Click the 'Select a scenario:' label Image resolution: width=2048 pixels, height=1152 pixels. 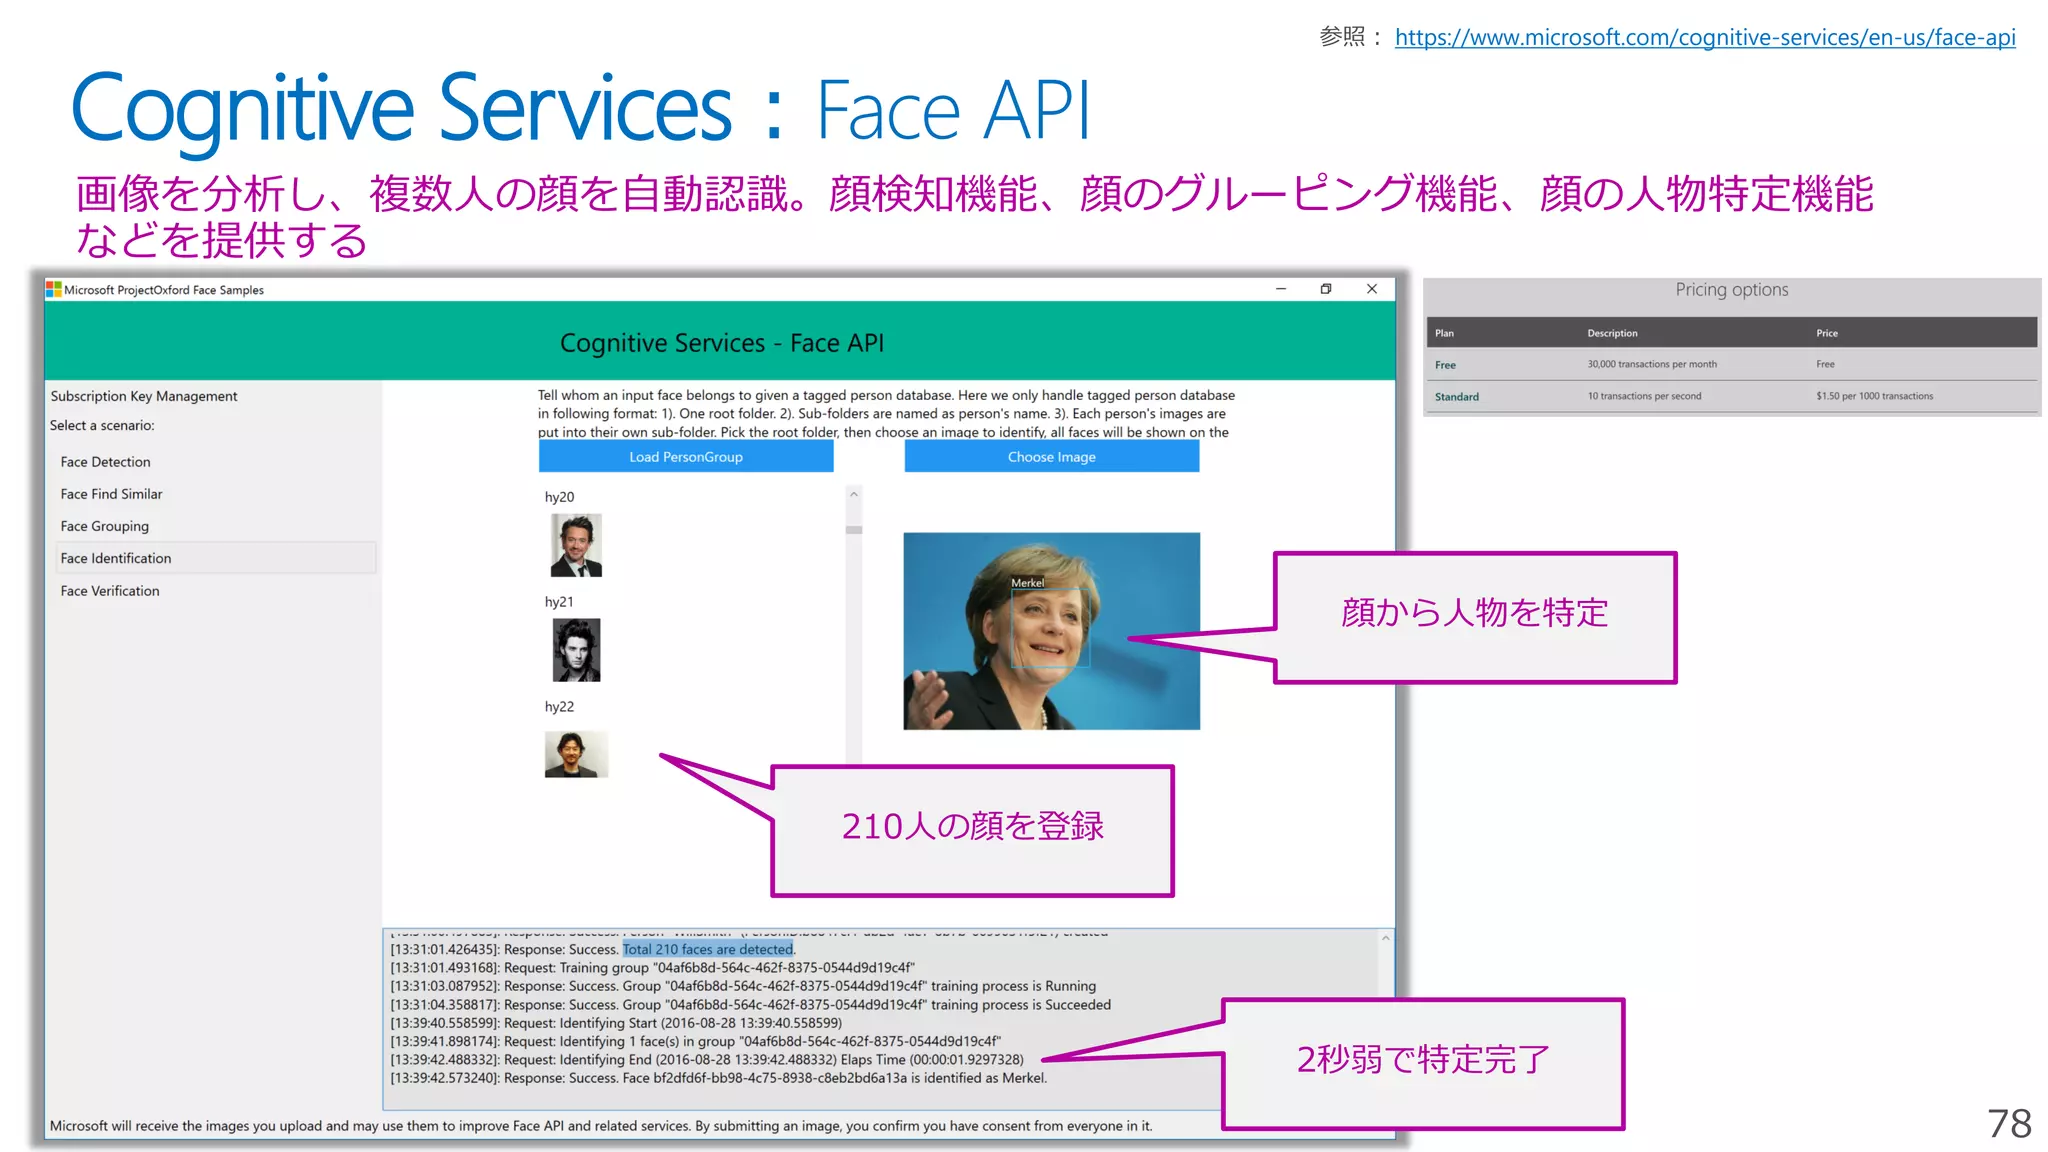coord(102,425)
